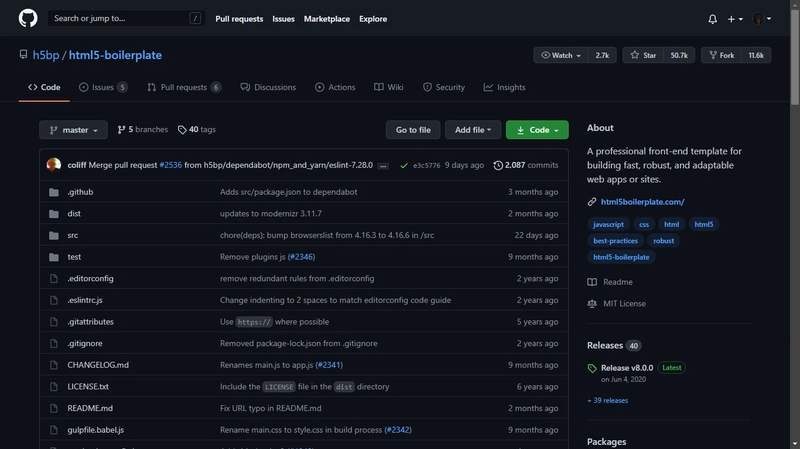800x449 pixels.
Task: View the 50.7k stargazers count
Action: tap(679, 55)
